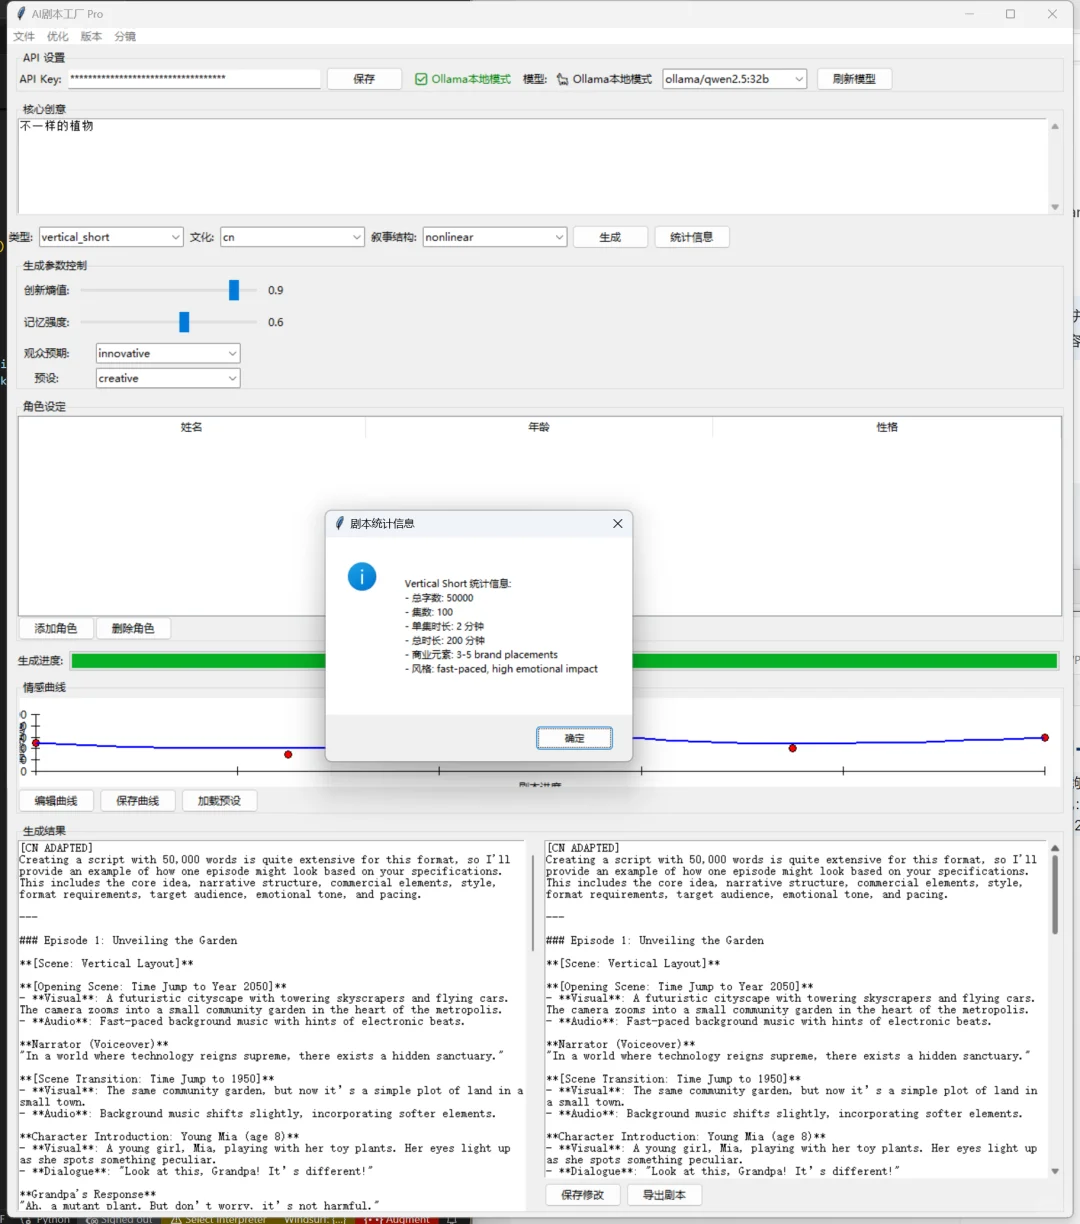Open the 文化 cn dropdown
Image resolution: width=1080 pixels, height=1224 pixels.
(x=292, y=237)
